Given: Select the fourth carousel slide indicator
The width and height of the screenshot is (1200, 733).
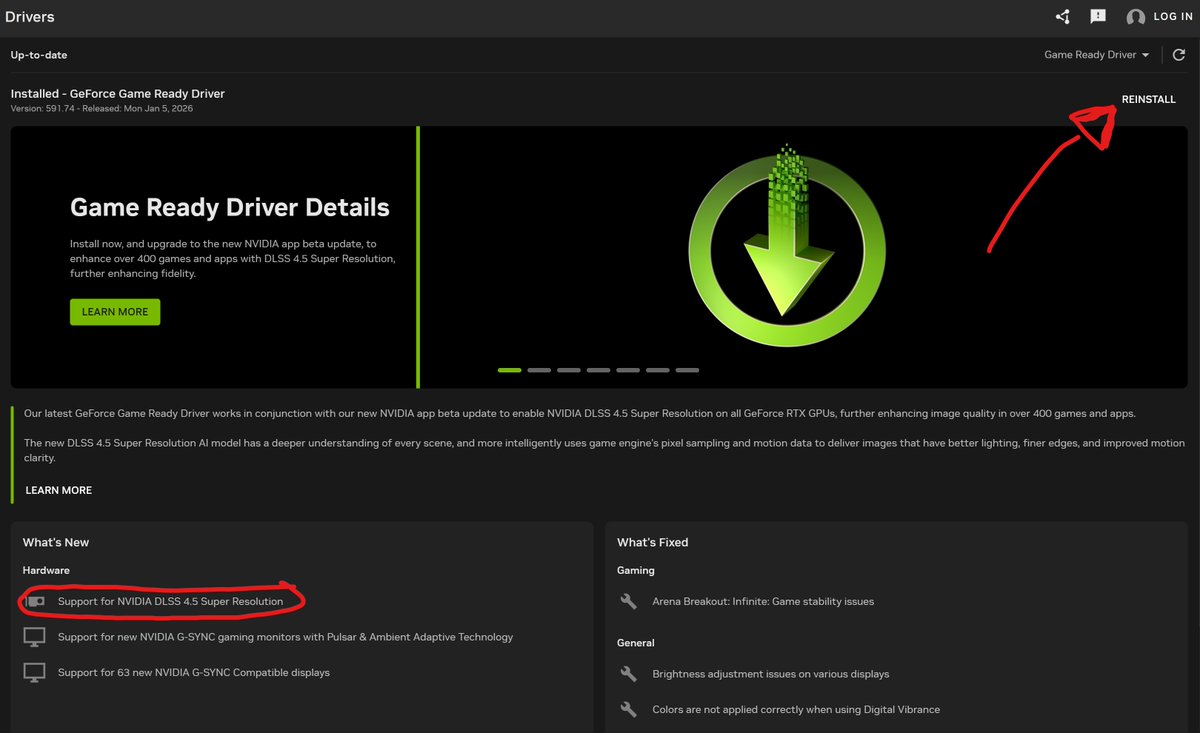Looking at the screenshot, I should pos(598,370).
